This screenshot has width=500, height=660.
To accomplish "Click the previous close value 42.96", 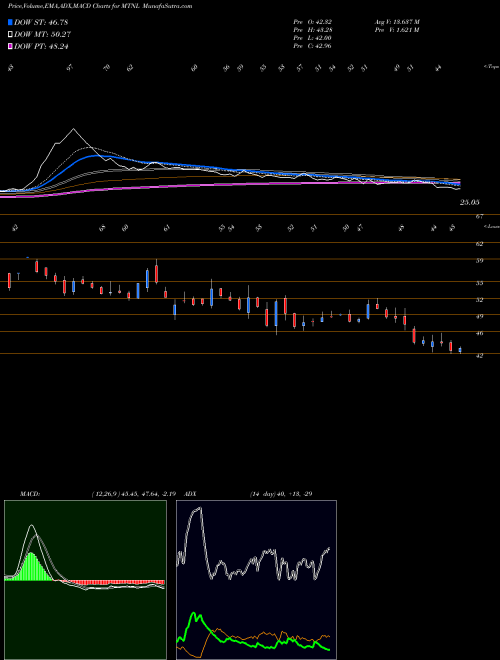I will [323, 46].
